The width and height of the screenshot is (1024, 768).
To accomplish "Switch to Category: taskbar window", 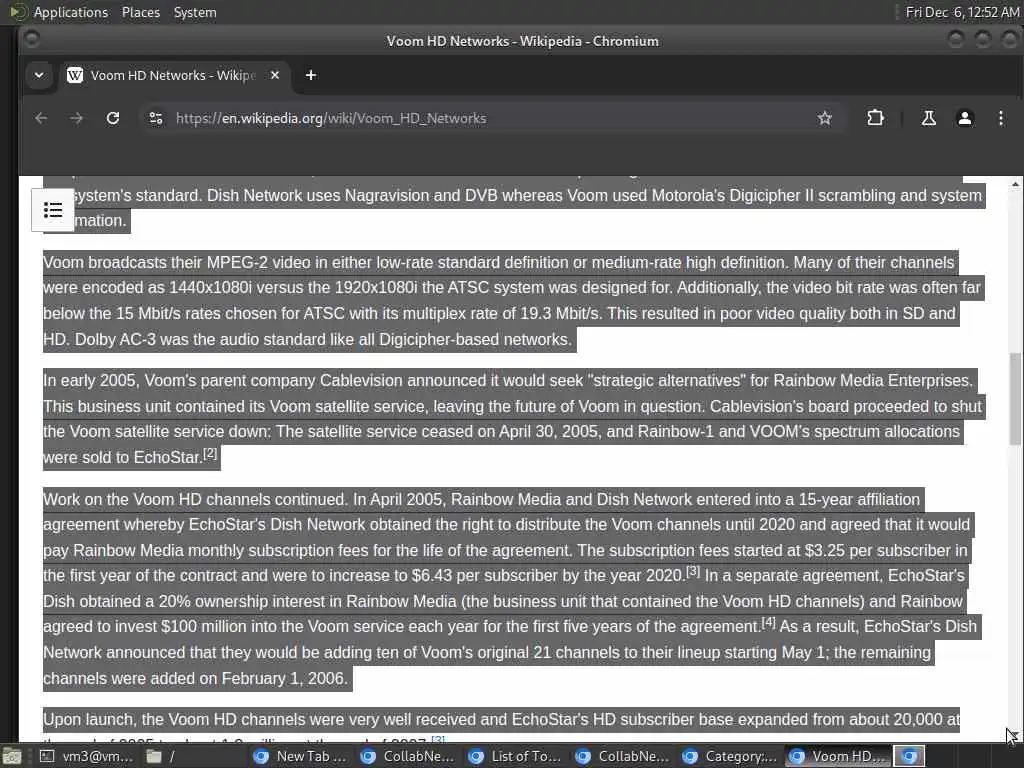I will coord(731,756).
